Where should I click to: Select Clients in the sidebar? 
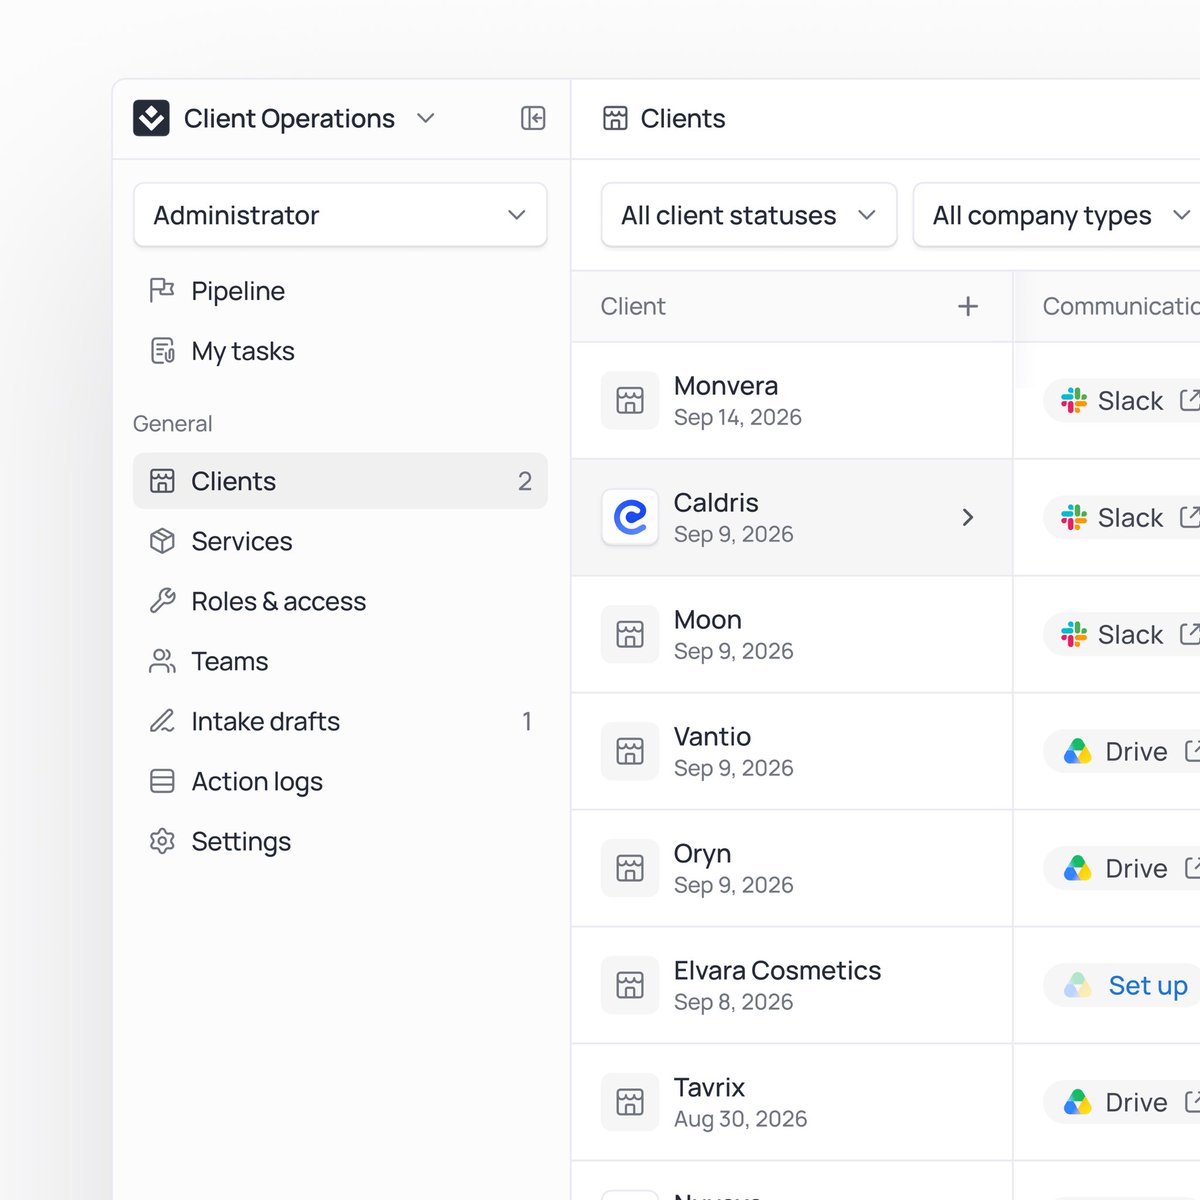[340, 481]
